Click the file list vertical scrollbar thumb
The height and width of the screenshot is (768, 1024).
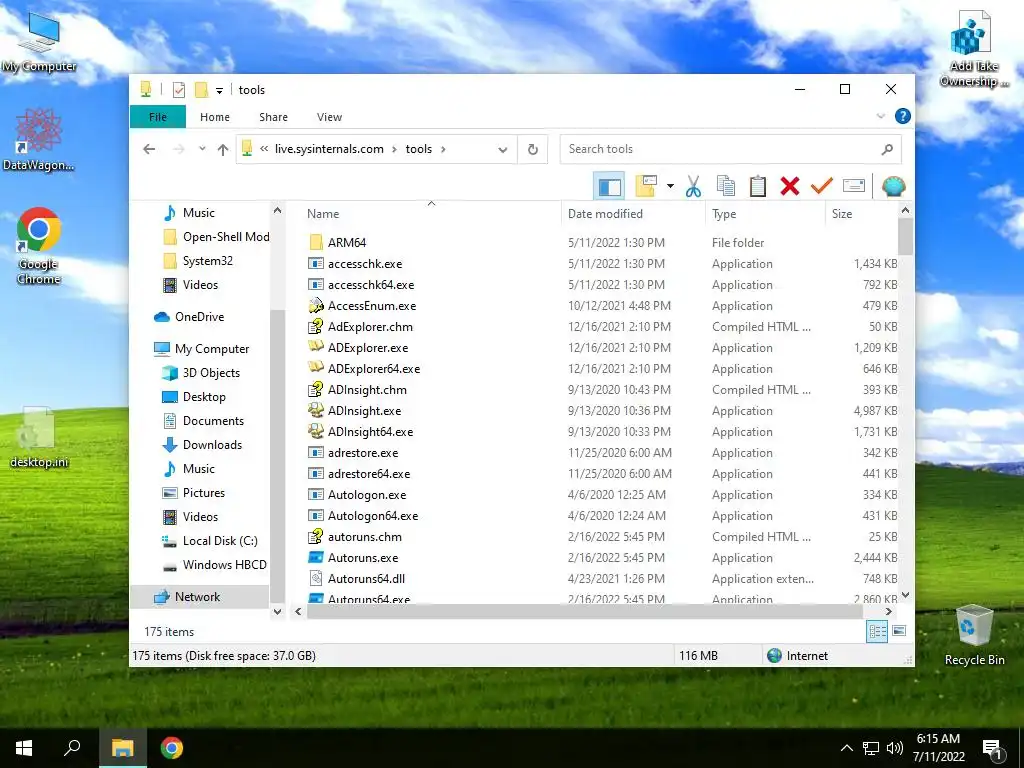[905, 236]
